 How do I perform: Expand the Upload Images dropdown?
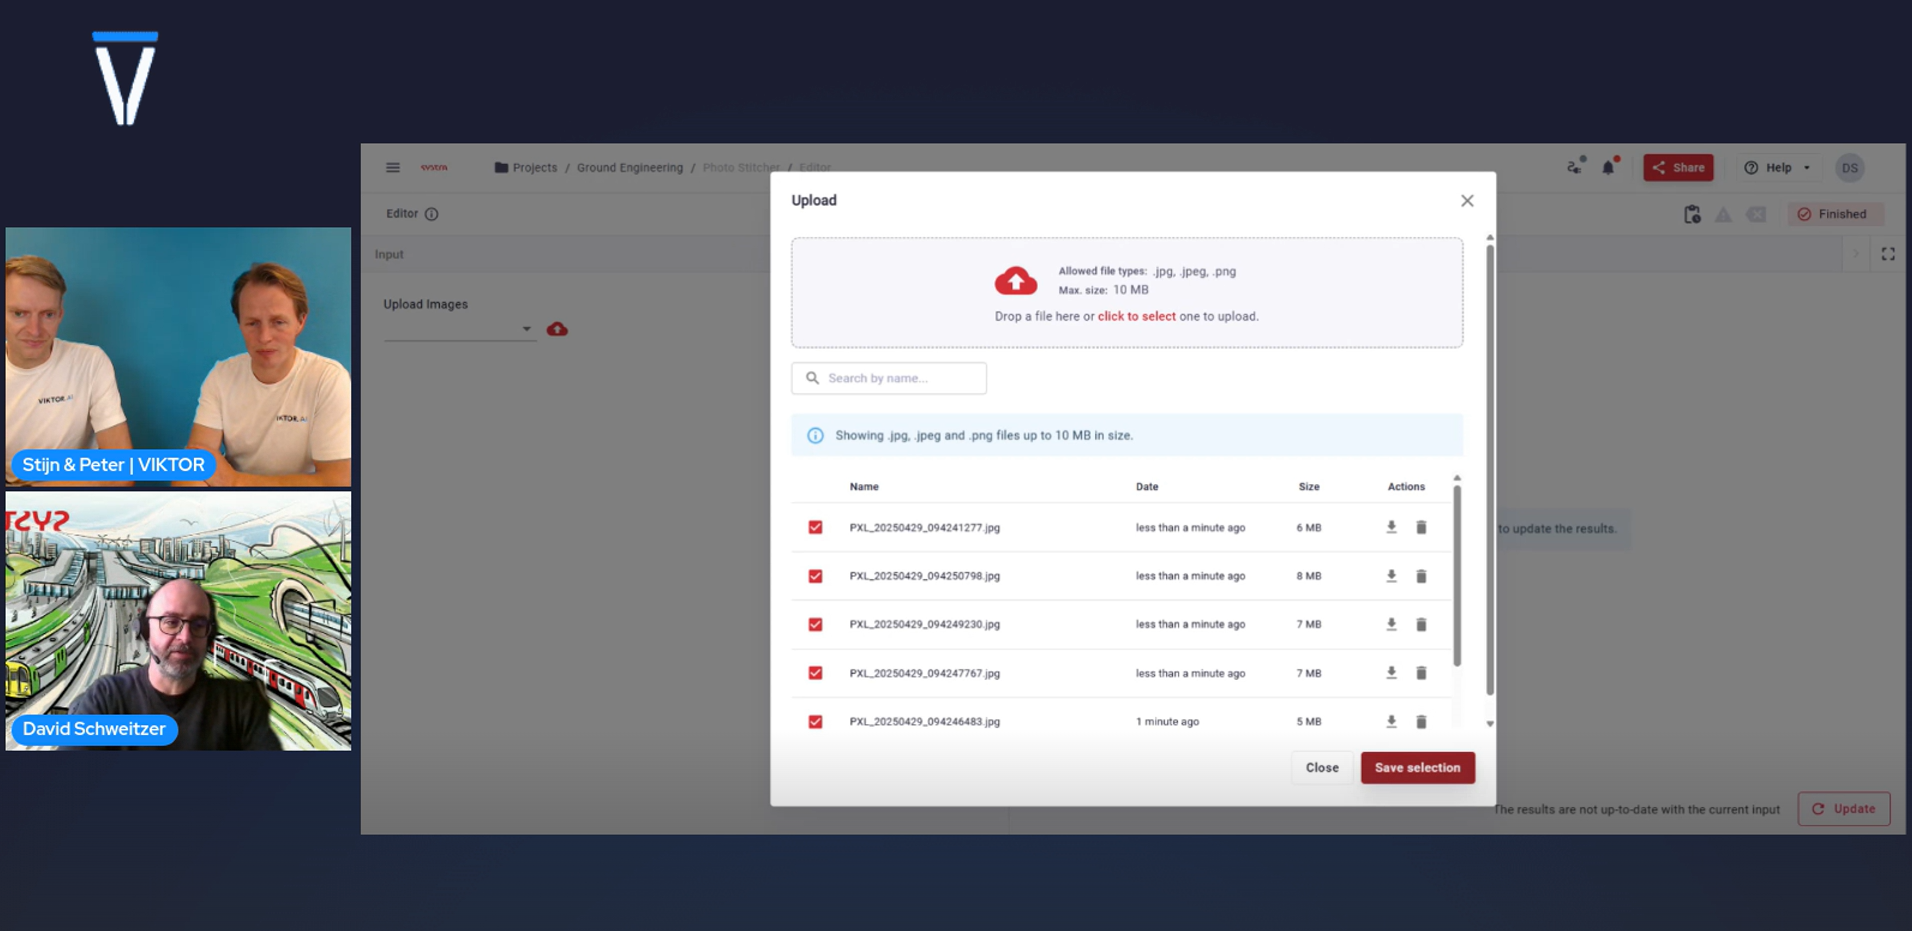[x=526, y=329]
